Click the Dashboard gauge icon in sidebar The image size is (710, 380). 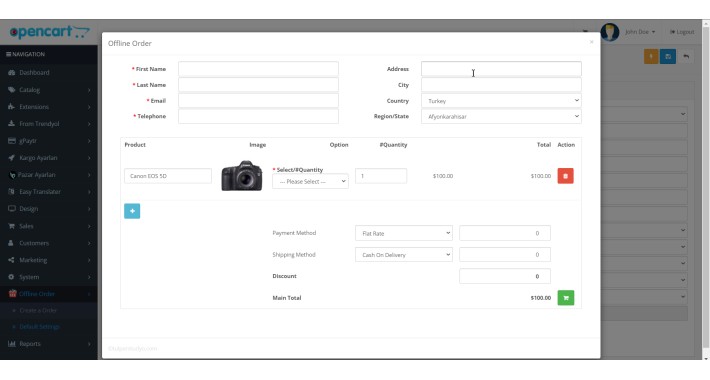point(11,72)
